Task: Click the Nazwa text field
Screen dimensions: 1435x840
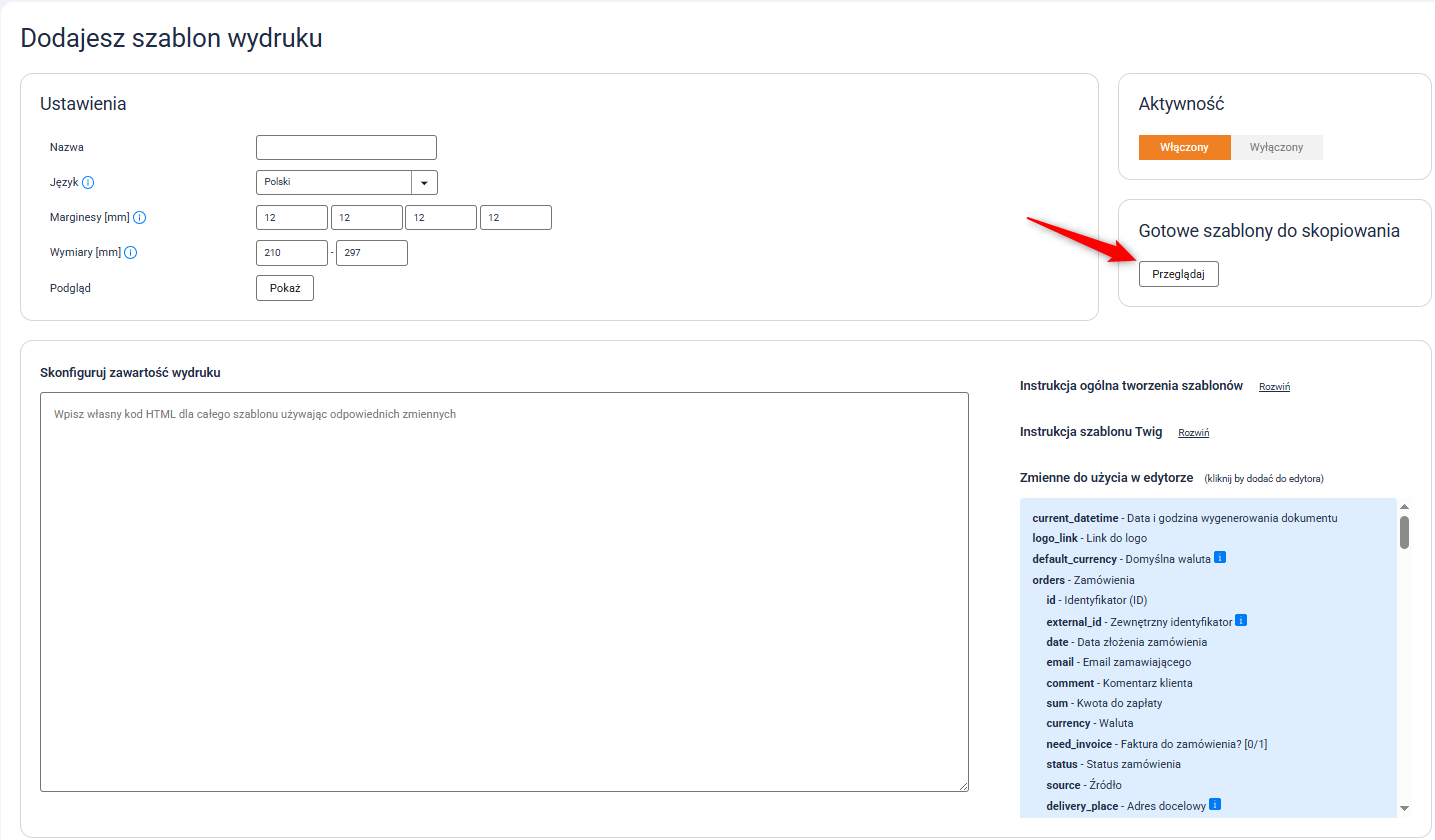Action: pyautogui.click(x=346, y=148)
